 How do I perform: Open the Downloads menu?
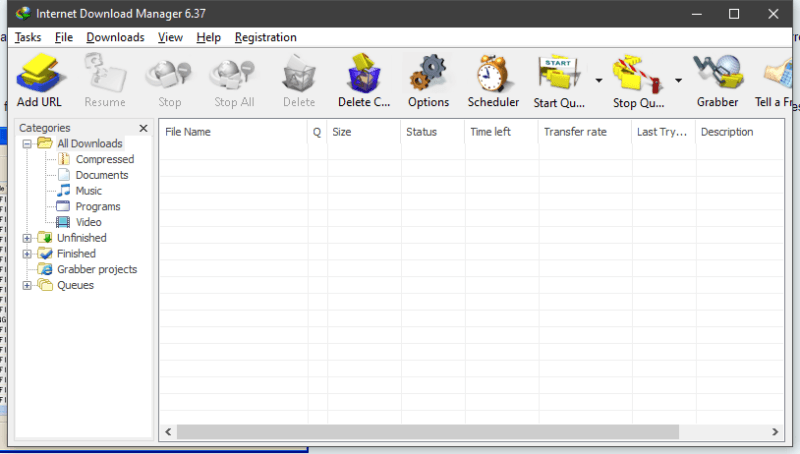pos(115,37)
